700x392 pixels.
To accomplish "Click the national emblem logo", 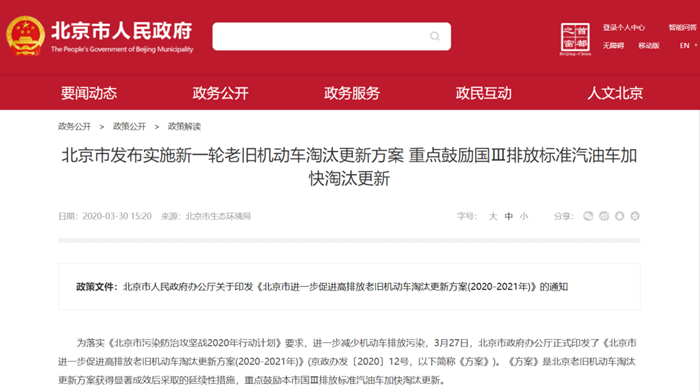I will (25, 36).
